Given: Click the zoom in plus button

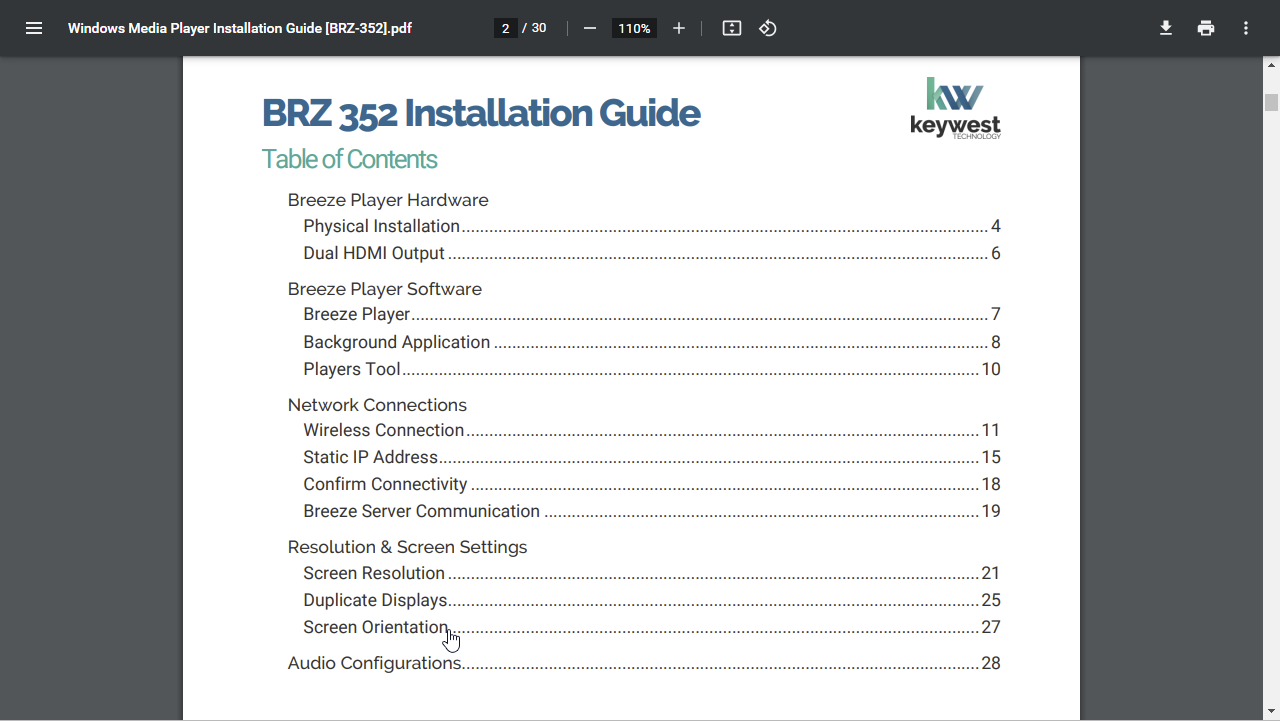Looking at the screenshot, I should pos(679,28).
